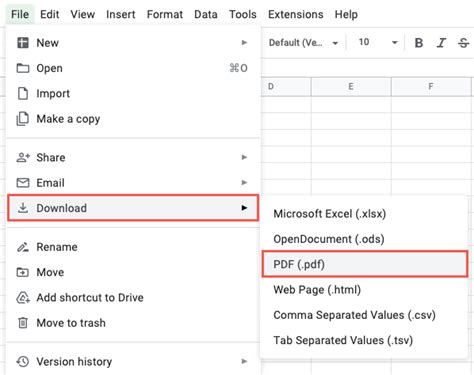Screen dimensions: 474x375
Task: Open the font size dropdown arrow
Action: tap(395, 43)
